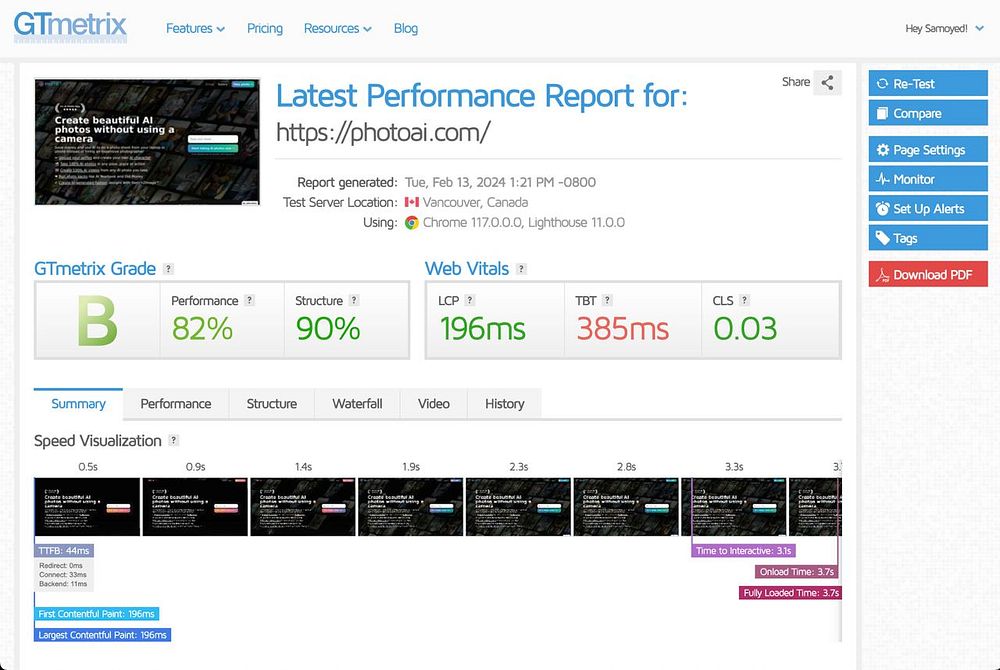Click the help icon next to Structure score
Screen dimensions: 1000x670
coord(354,300)
